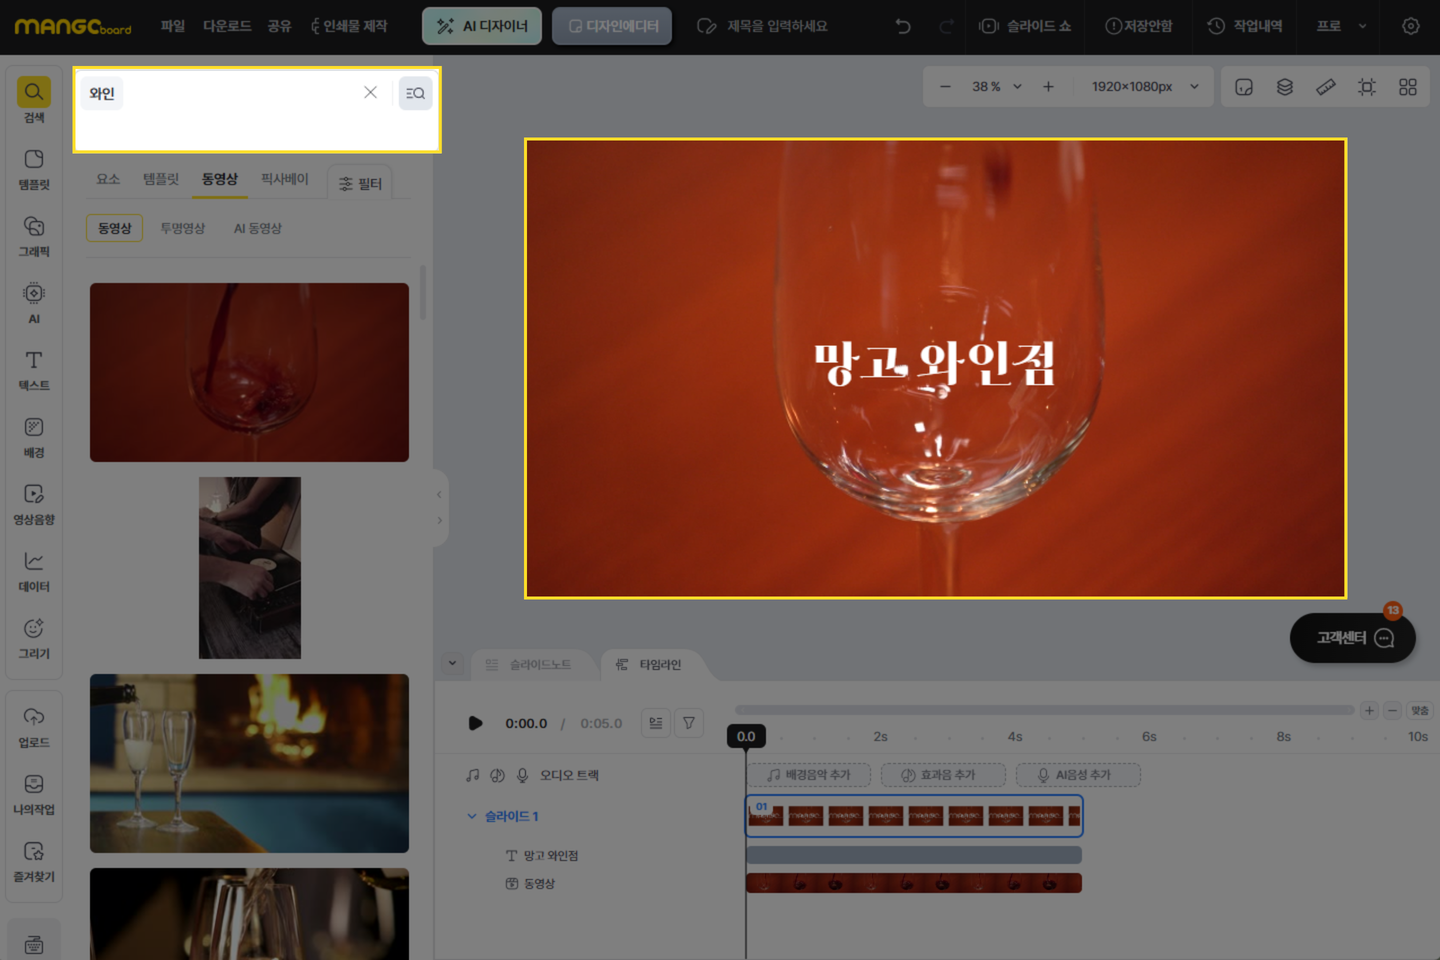Select the 투명영상 filter option
The height and width of the screenshot is (960, 1440).
183,228
